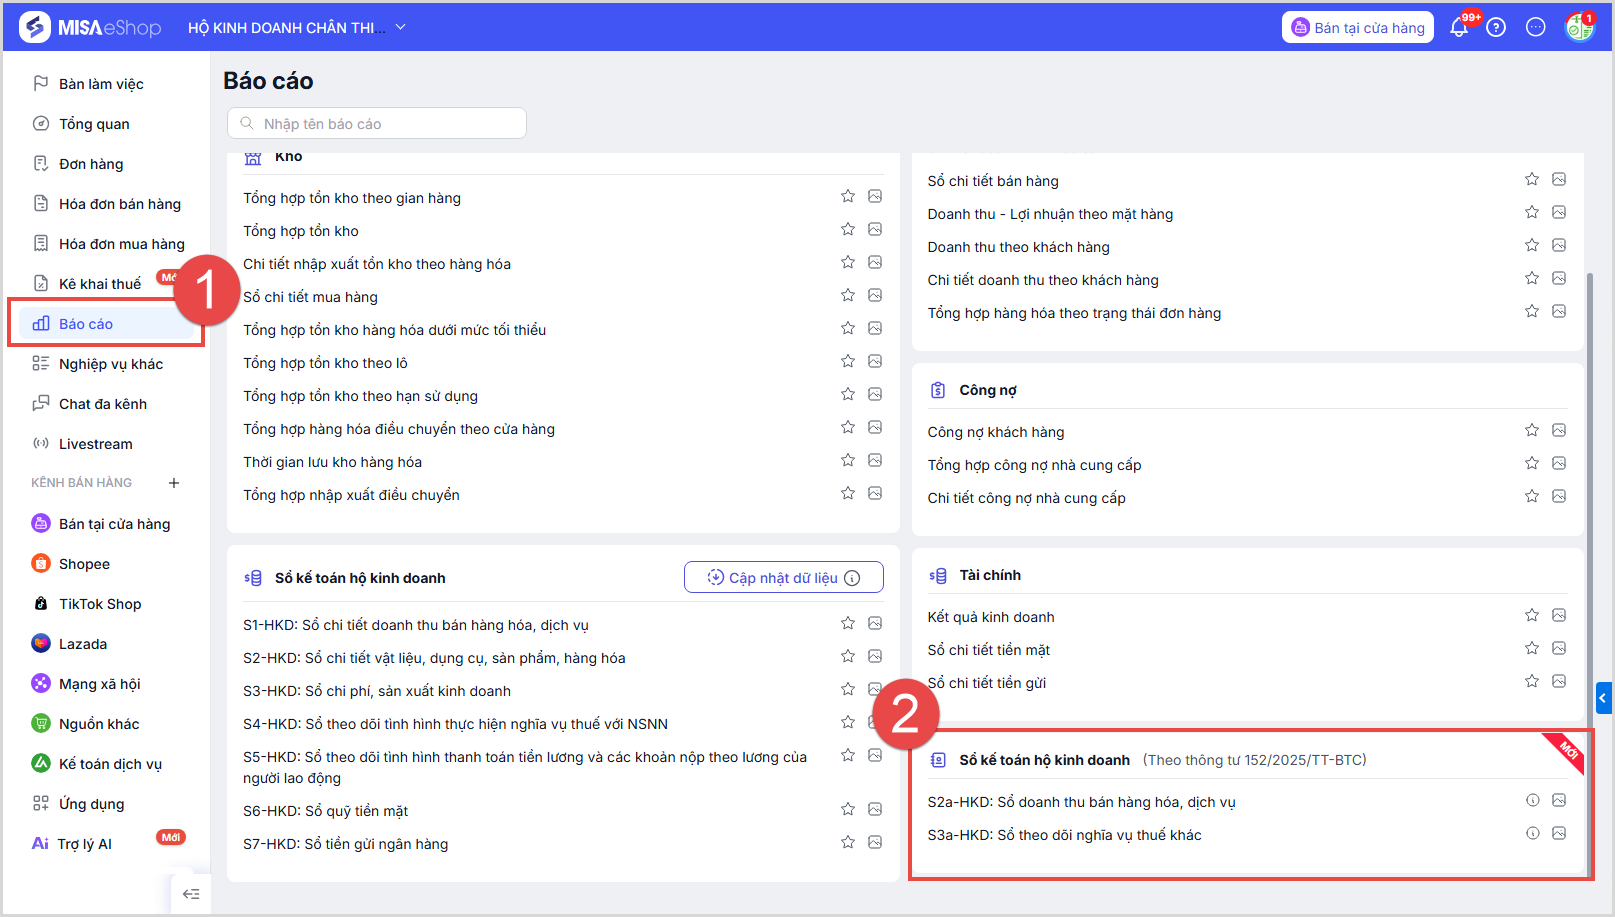This screenshot has width=1615, height=917.
Task: Star the Tổng hợp tồn kho report
Action: [x=848, y=229]
